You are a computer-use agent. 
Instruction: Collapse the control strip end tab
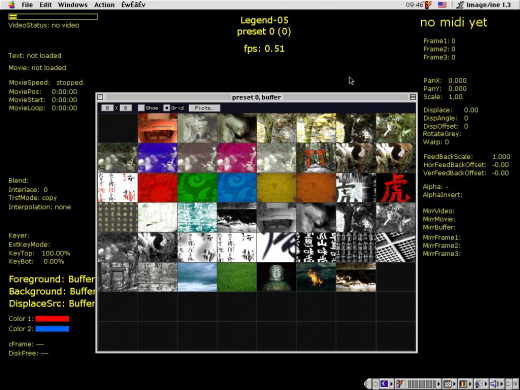(x=367, y=384)
